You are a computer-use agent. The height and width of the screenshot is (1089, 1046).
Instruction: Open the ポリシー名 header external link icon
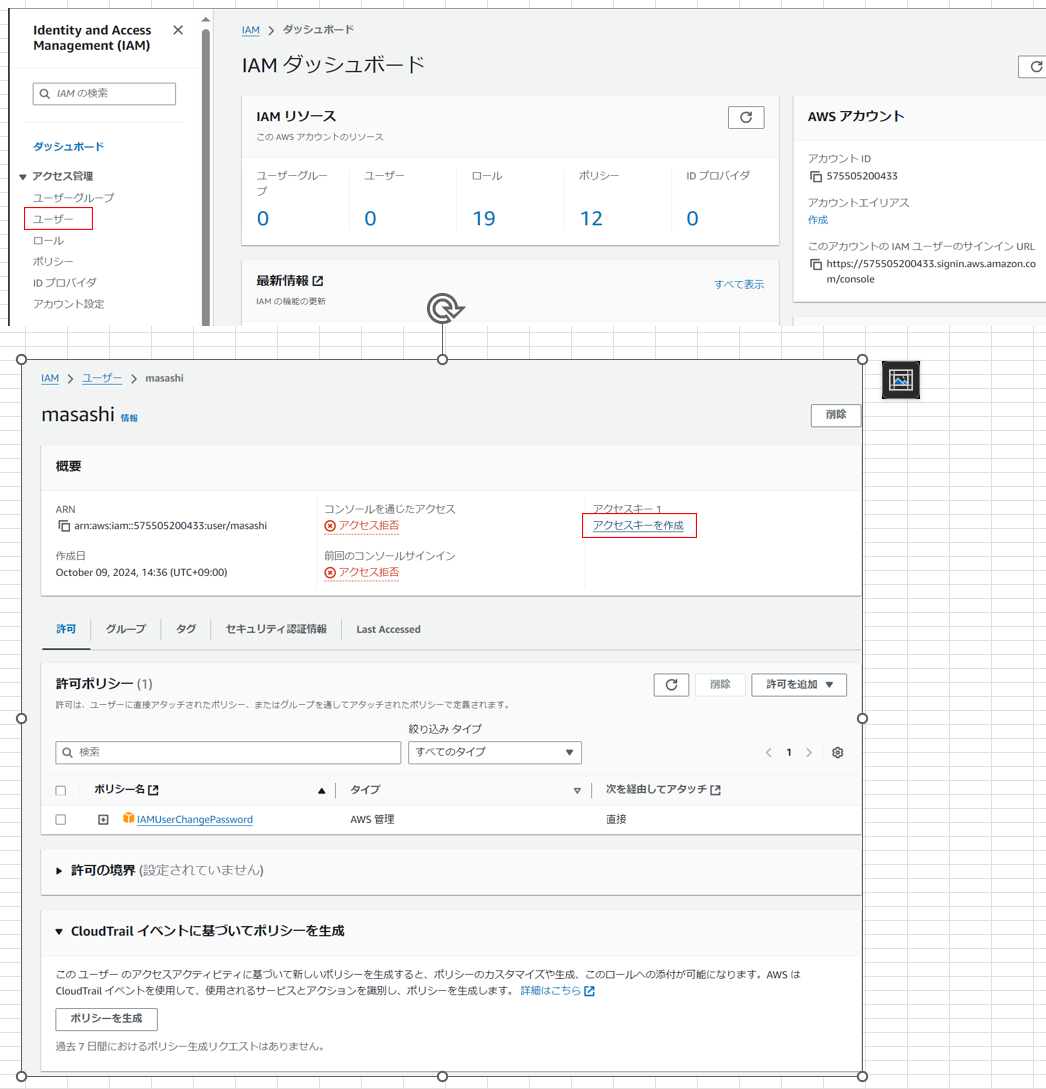click(153, 790)
